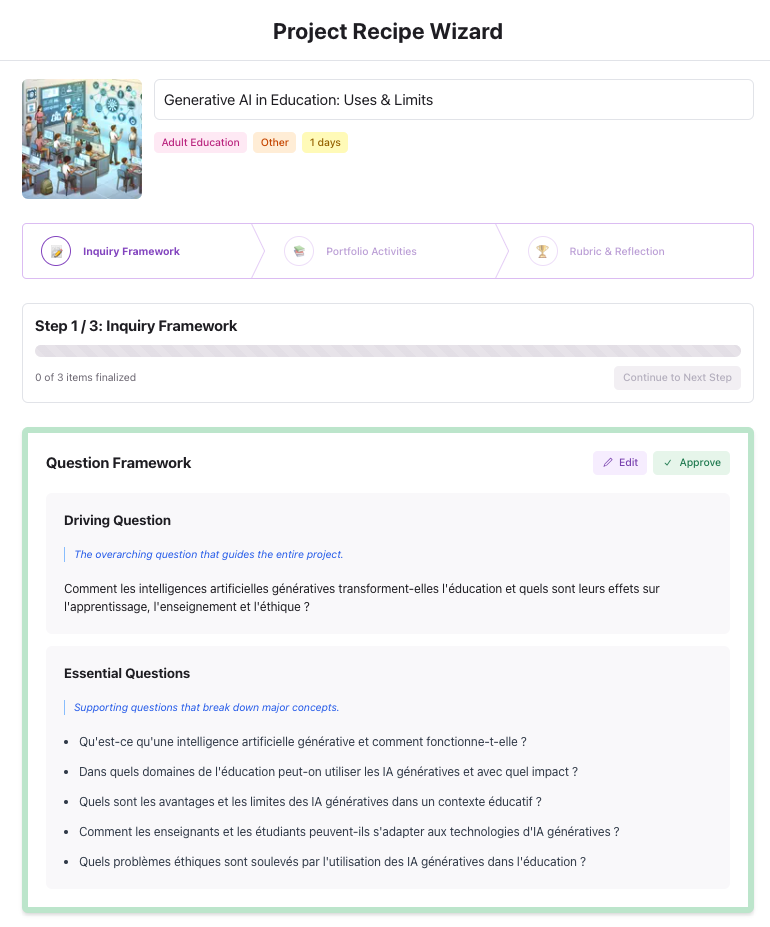Click the Essential Questions heading
The image size is (770, 927).
click(127, 673)
